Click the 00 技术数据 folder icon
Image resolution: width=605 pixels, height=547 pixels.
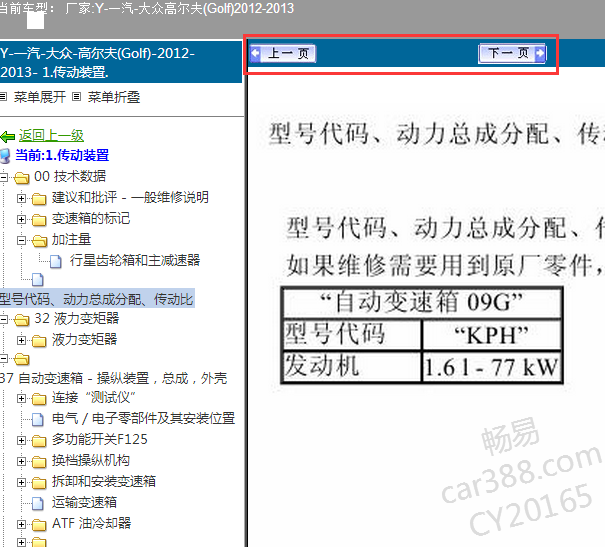tap(22, 177)
